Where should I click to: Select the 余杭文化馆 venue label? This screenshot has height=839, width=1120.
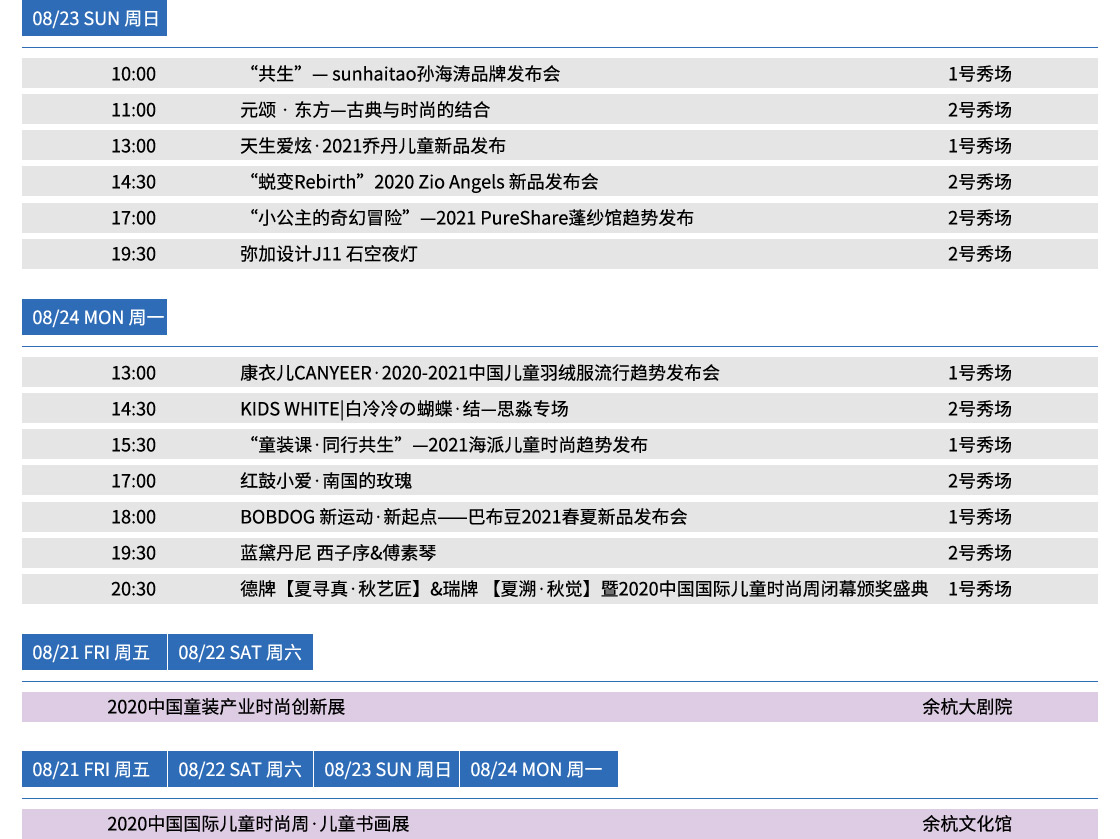[967, 824]
